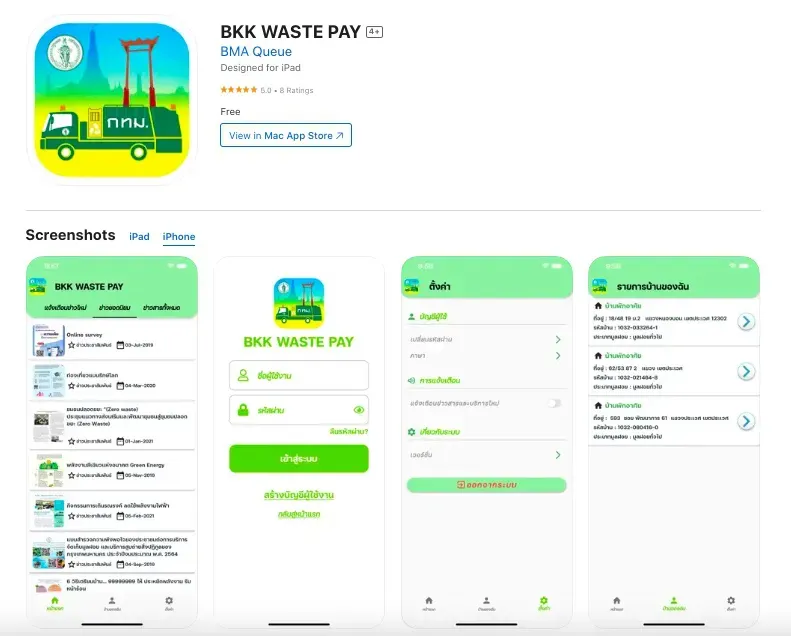Viewport: 791px width, 636px height.
Task: Click the green gear icon in the settings screenshot
Action: [543, 600]
